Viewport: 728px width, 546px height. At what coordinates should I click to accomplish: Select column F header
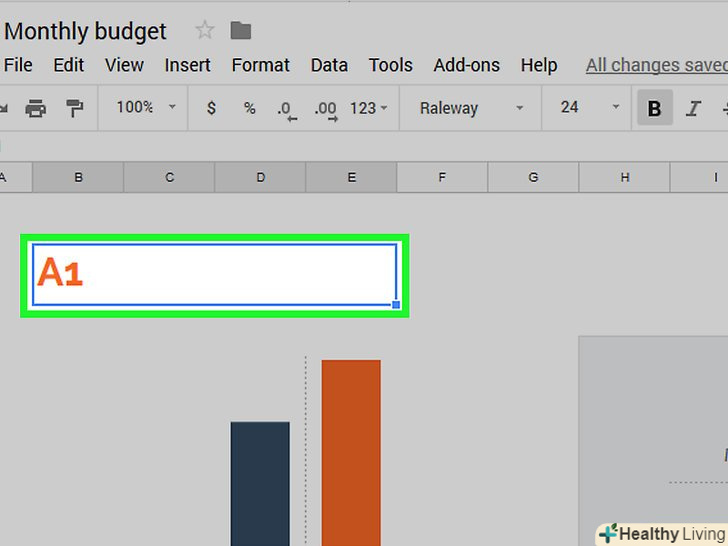click(442, 177)
